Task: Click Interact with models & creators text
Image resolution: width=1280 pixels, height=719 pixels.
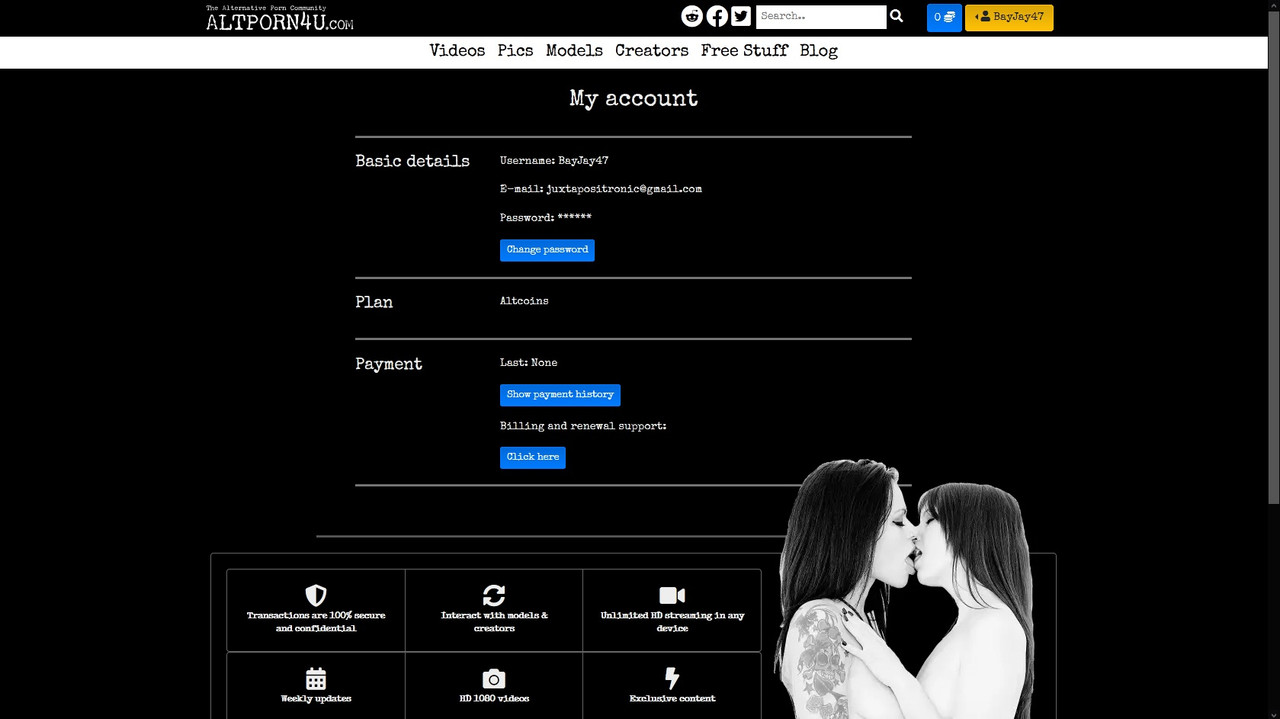Action: 494,622
